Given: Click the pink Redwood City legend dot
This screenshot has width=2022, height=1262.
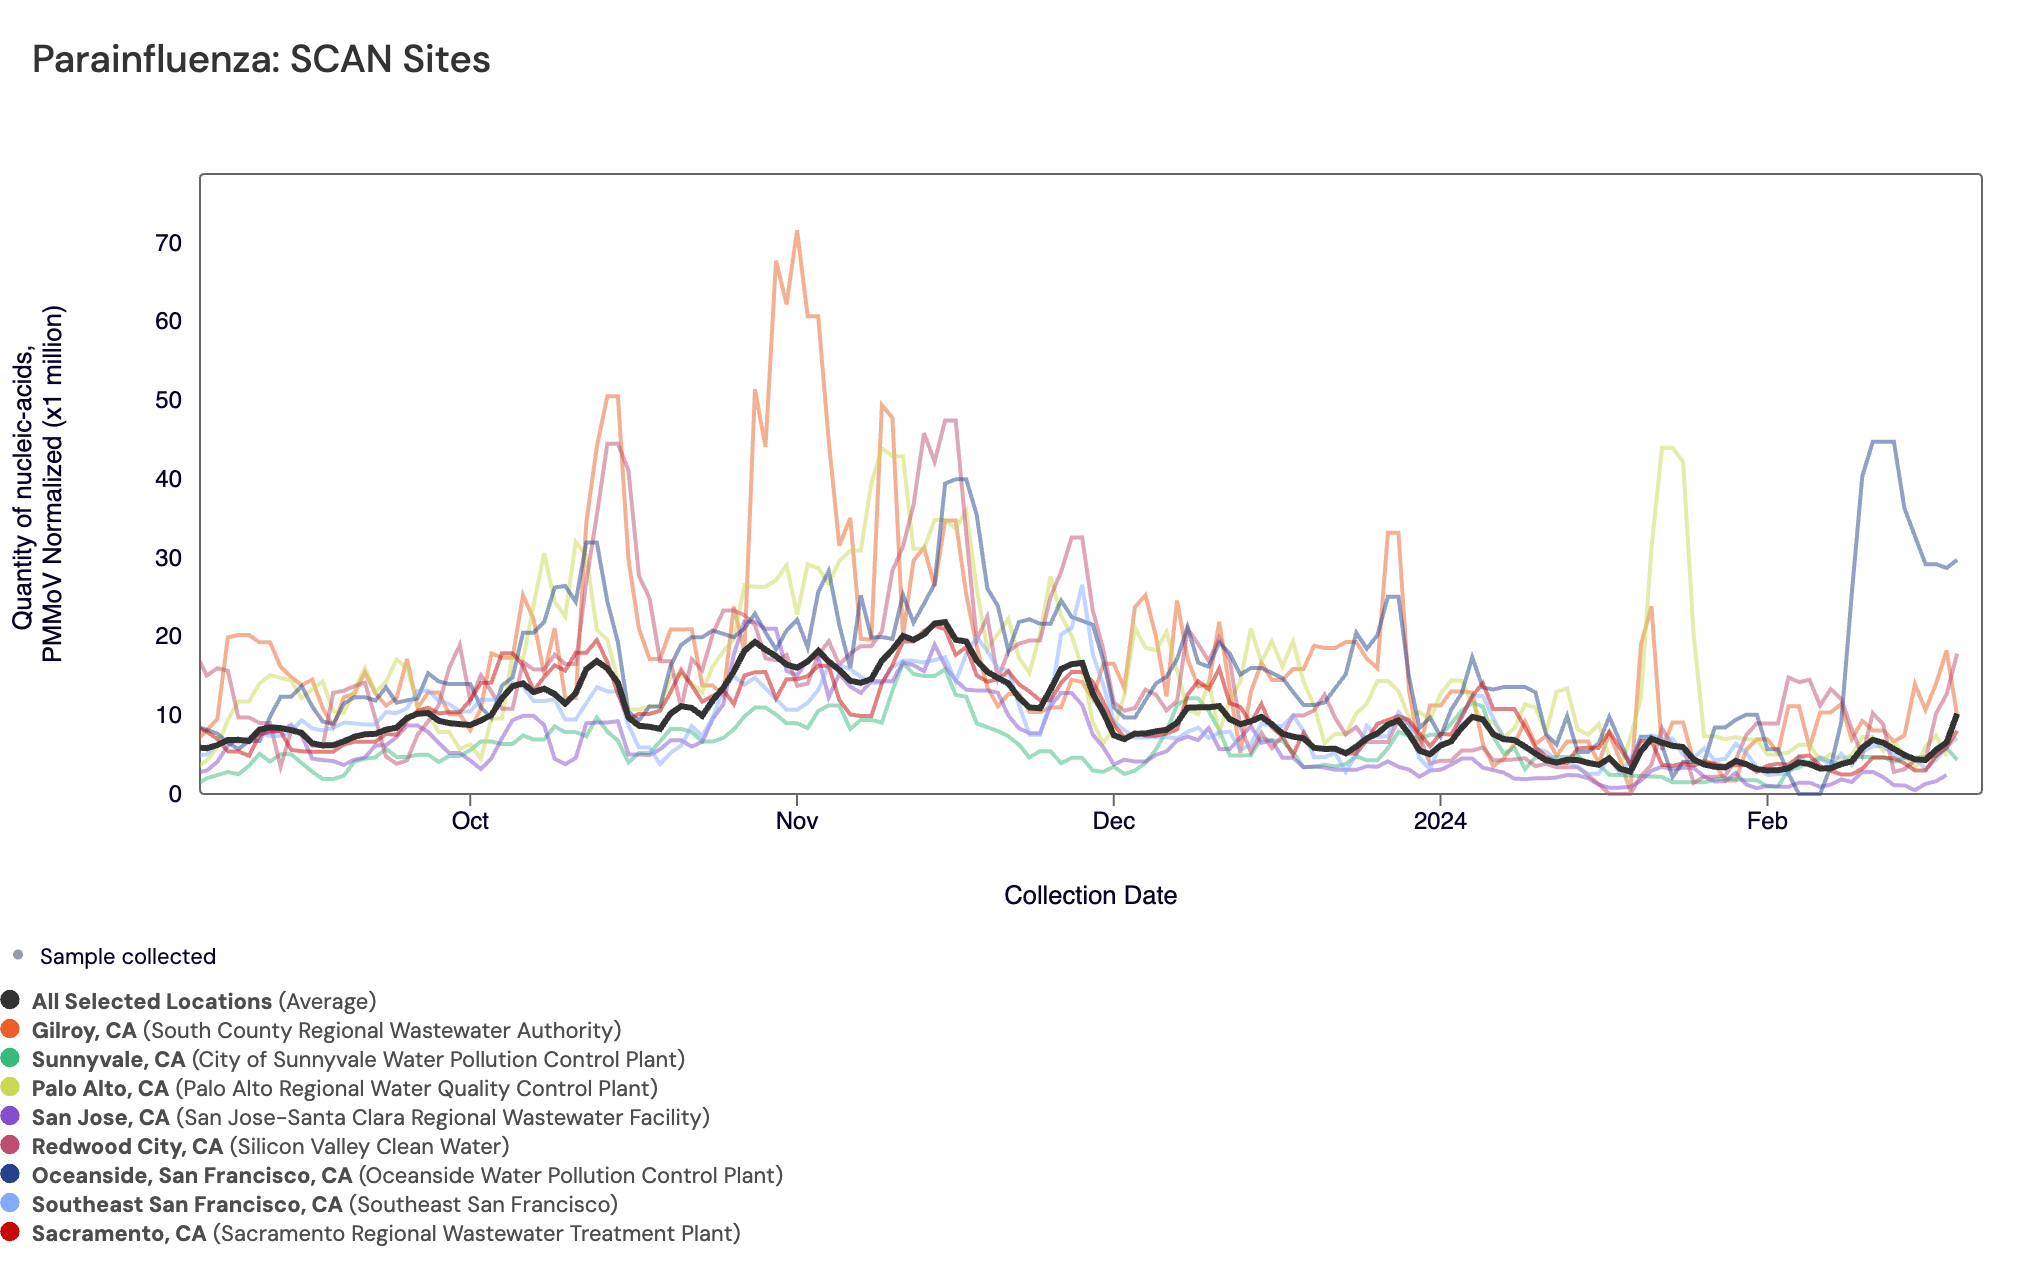Looking at the screenshot, I should pyautogui.click(x=10, y=1145).
